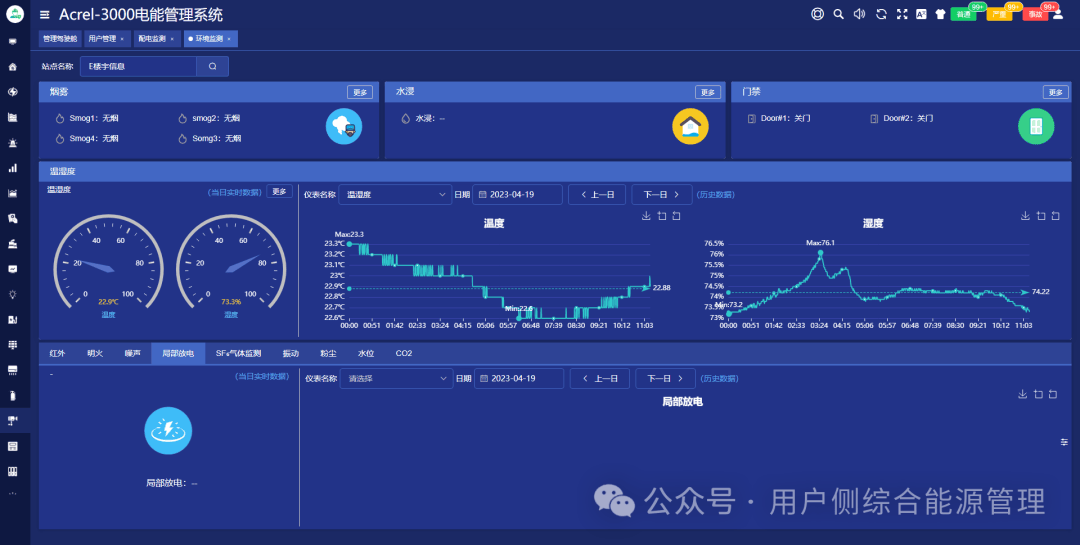The image size is (1080, 545).
Task: Click the blue partial discharge lightning icon
Action: (168, 431)
